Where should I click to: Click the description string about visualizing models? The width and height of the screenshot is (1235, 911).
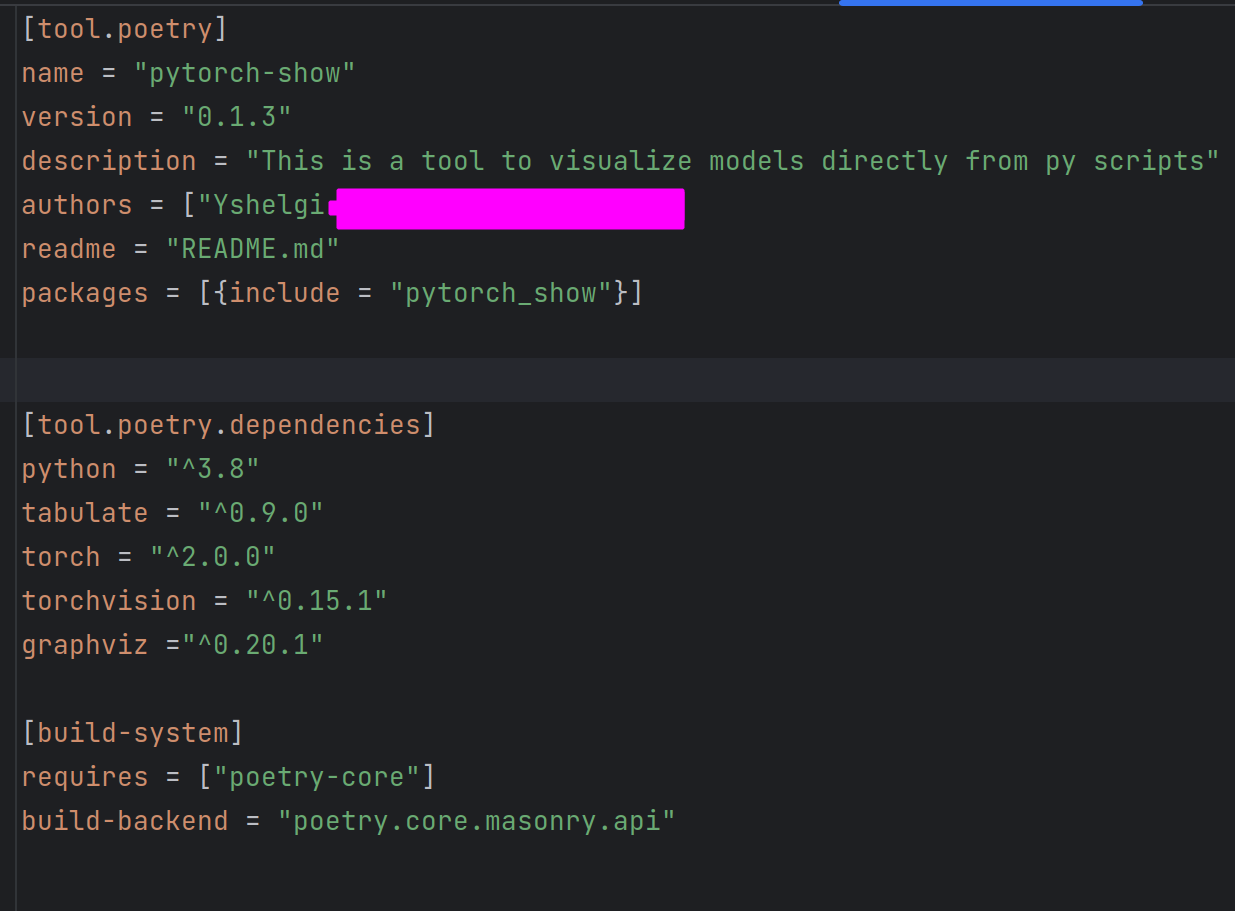[x=733, y=161]
